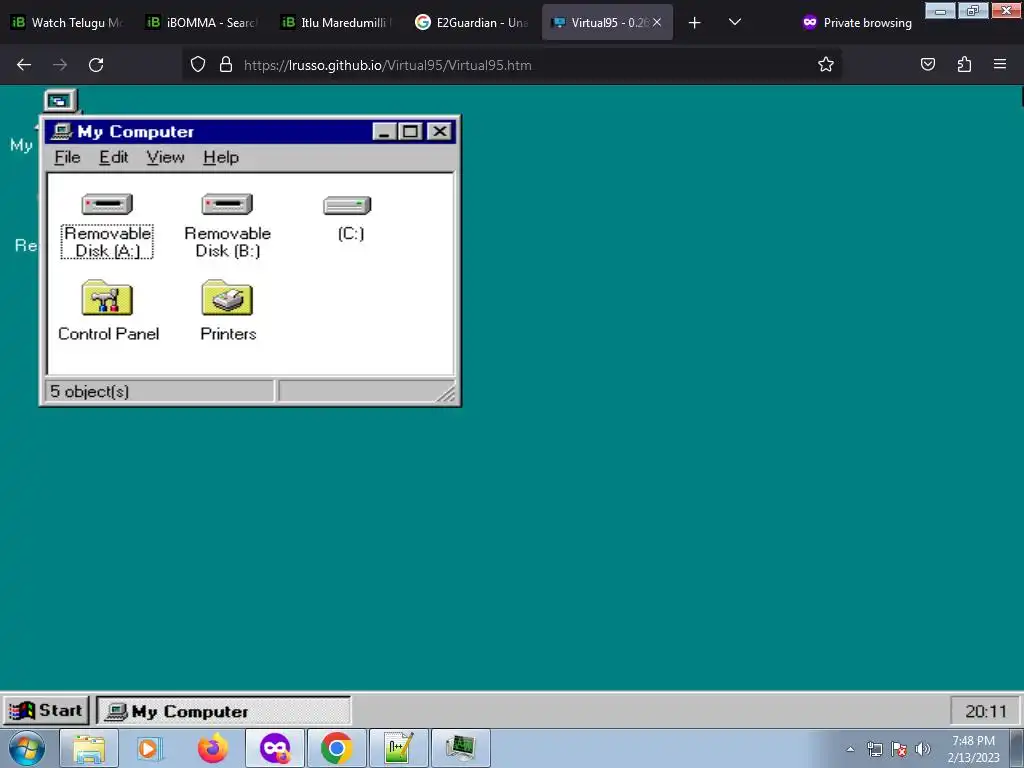
Task: Open the Pocket save icon
Action: (x=927, y=64)
